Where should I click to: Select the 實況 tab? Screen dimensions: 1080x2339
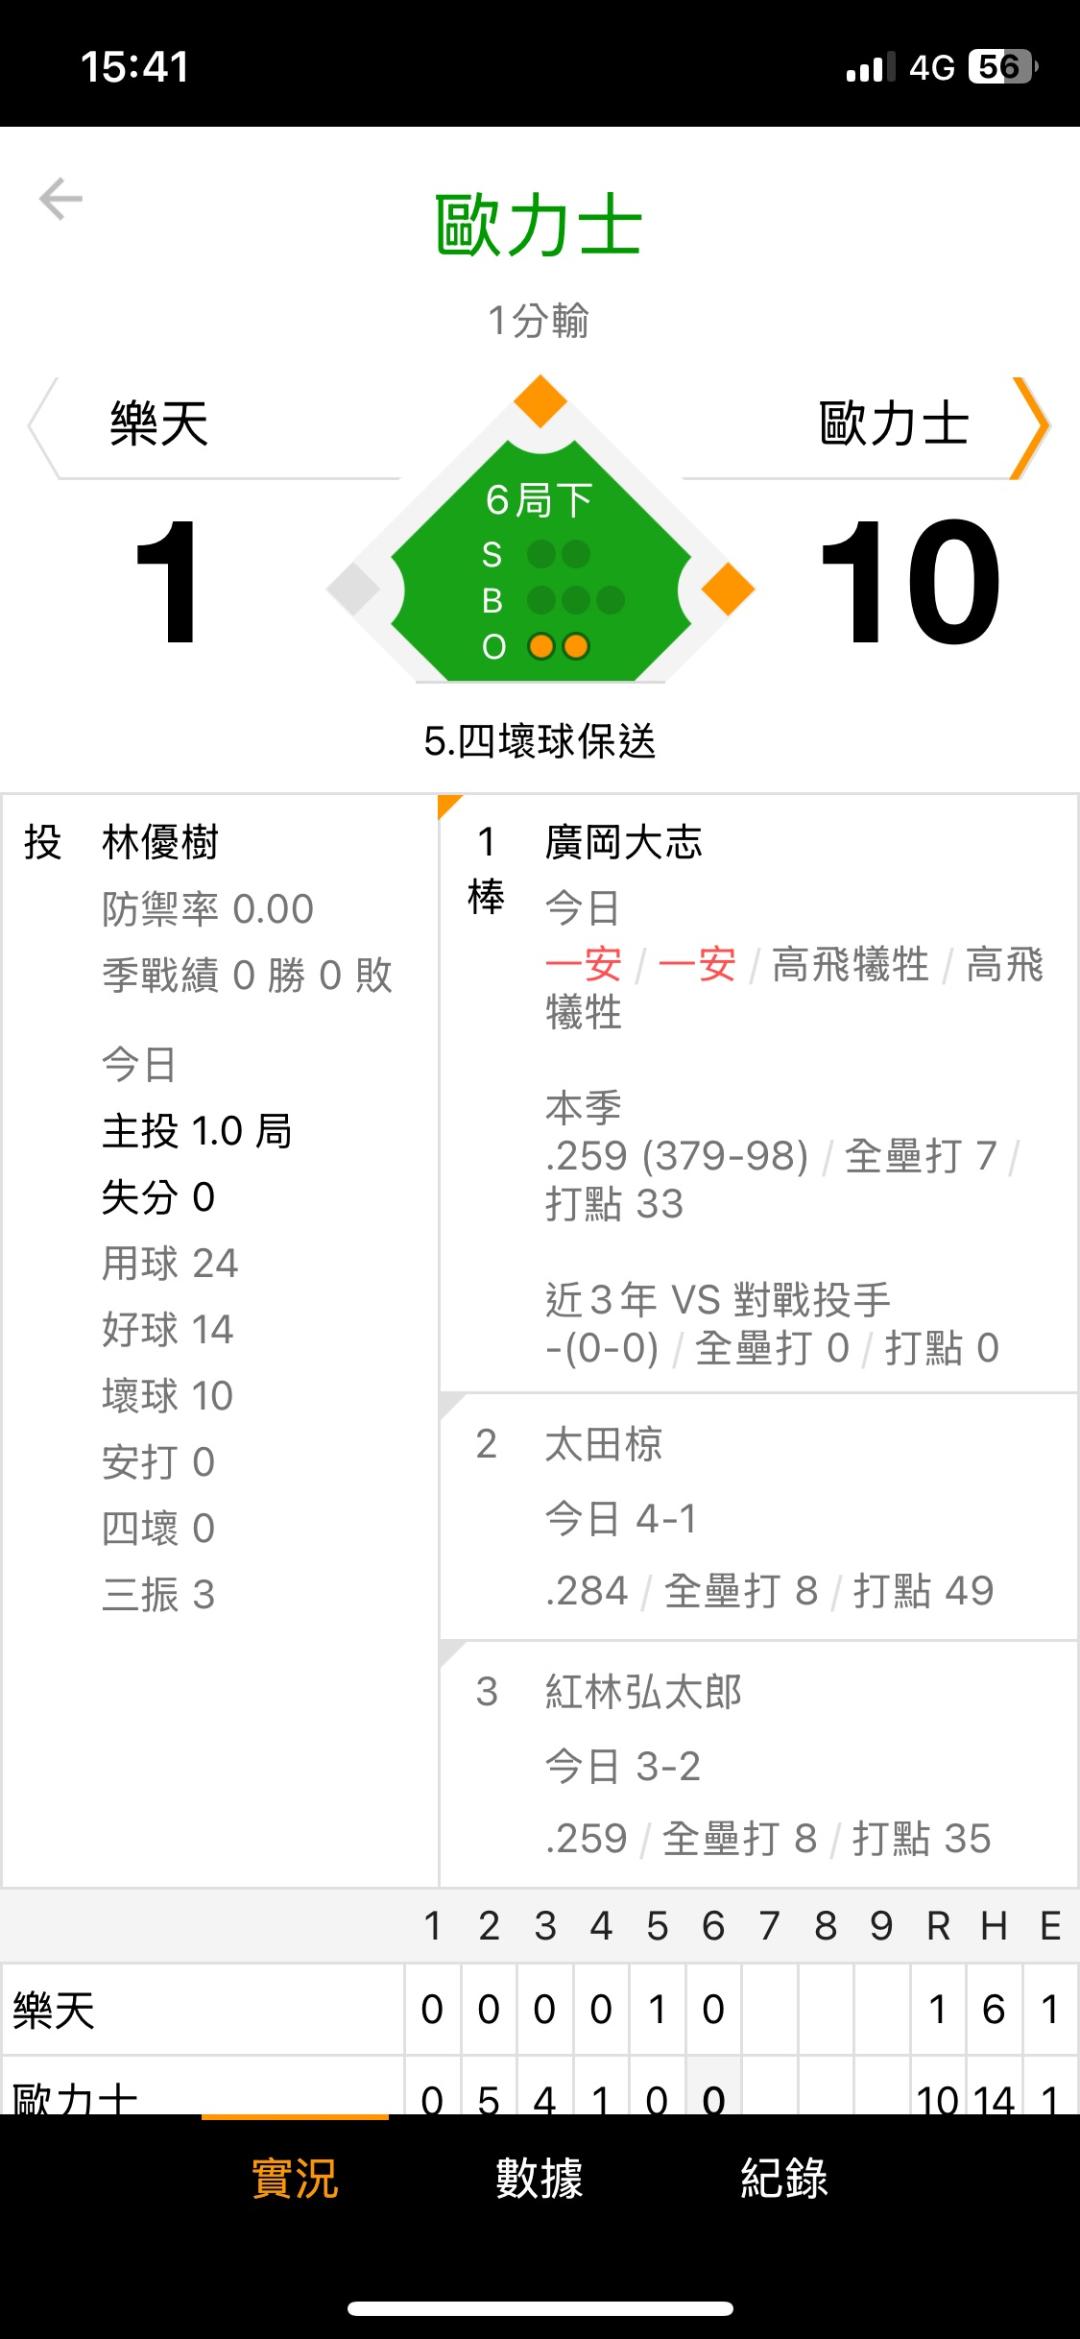(x=295, y=2178)
